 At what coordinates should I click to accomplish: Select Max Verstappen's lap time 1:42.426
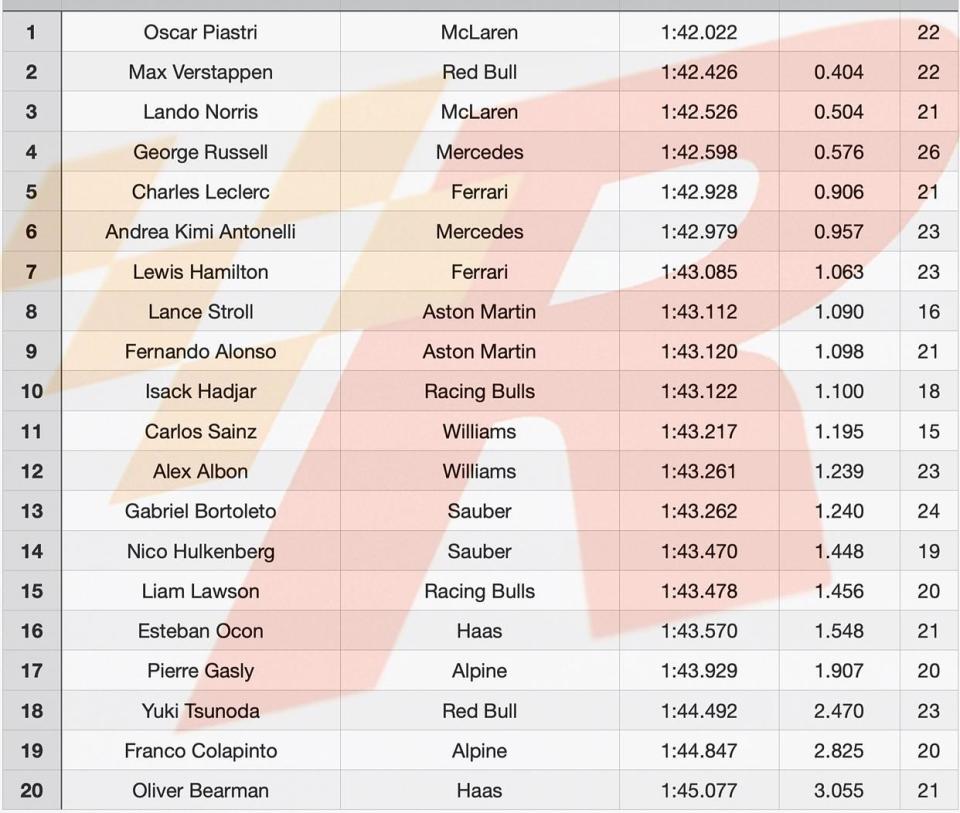click(699, 72)
